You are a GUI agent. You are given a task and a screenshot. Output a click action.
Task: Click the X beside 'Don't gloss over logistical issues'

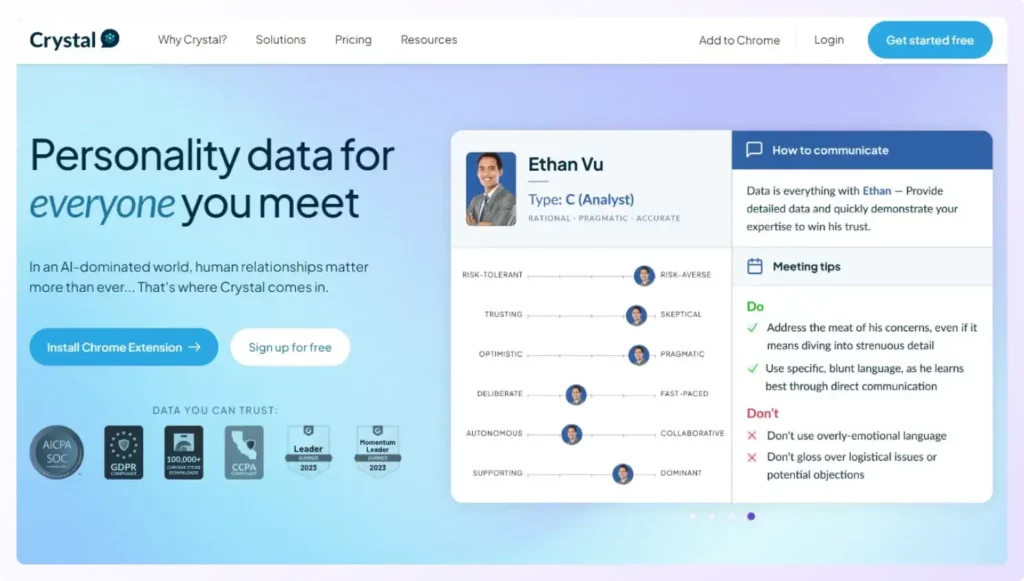pos(752,457)
